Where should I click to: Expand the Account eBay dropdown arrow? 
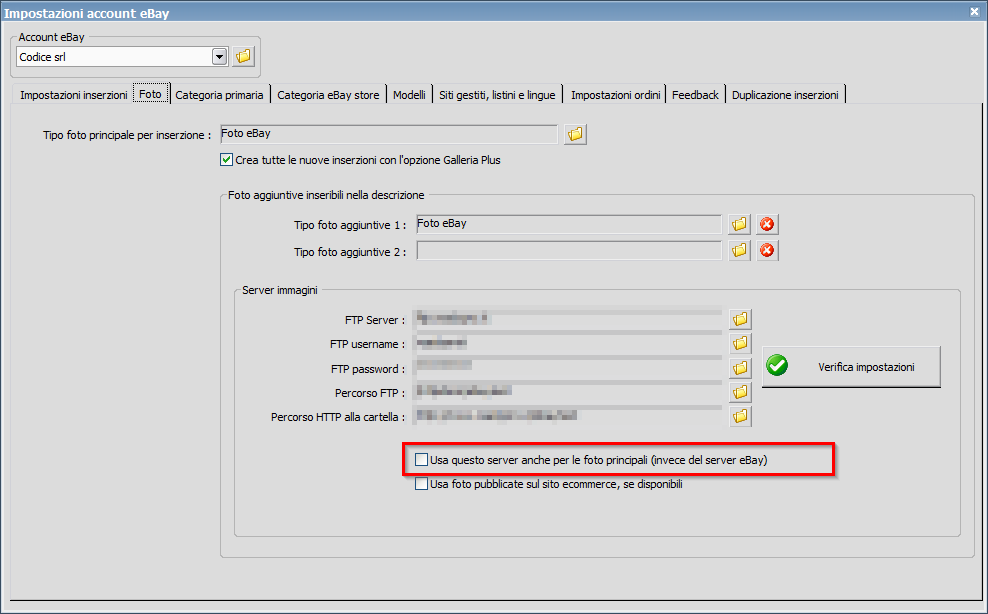219,57
